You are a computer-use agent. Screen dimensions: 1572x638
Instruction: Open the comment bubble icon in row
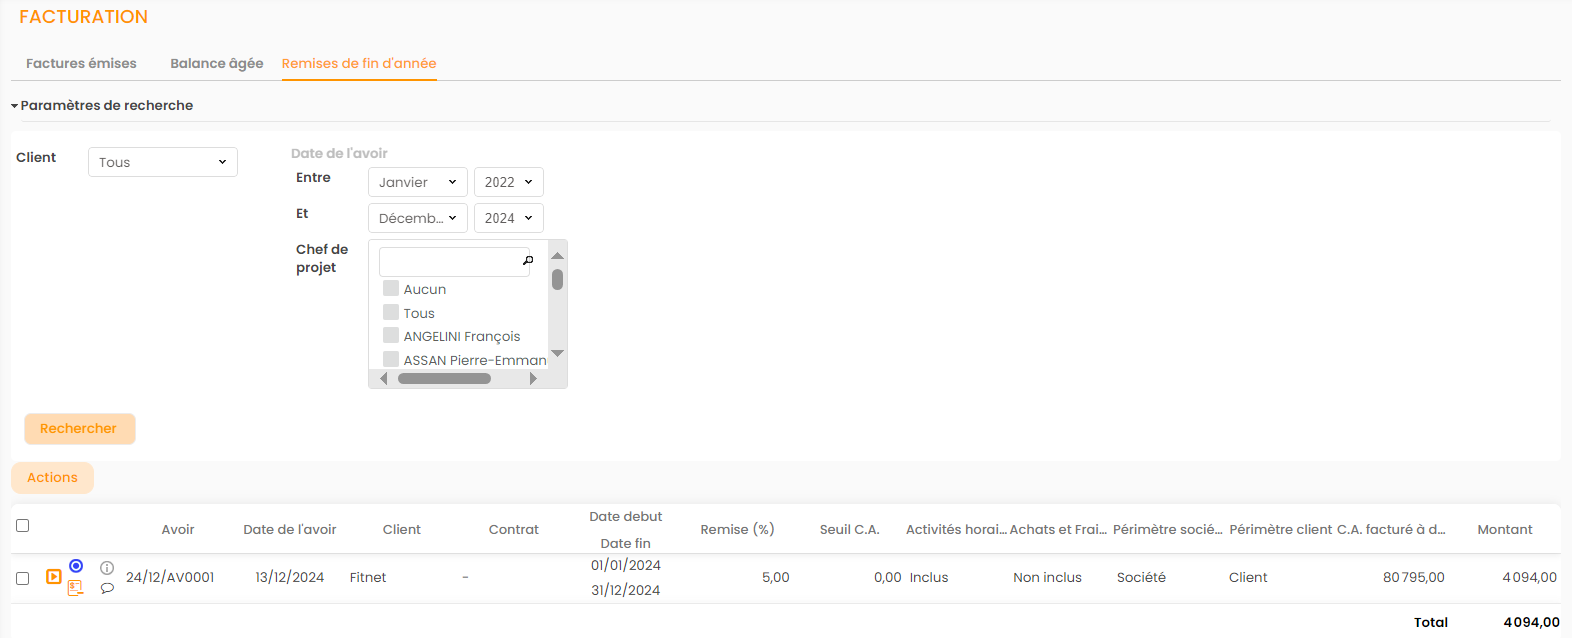[x=107, y=588]
